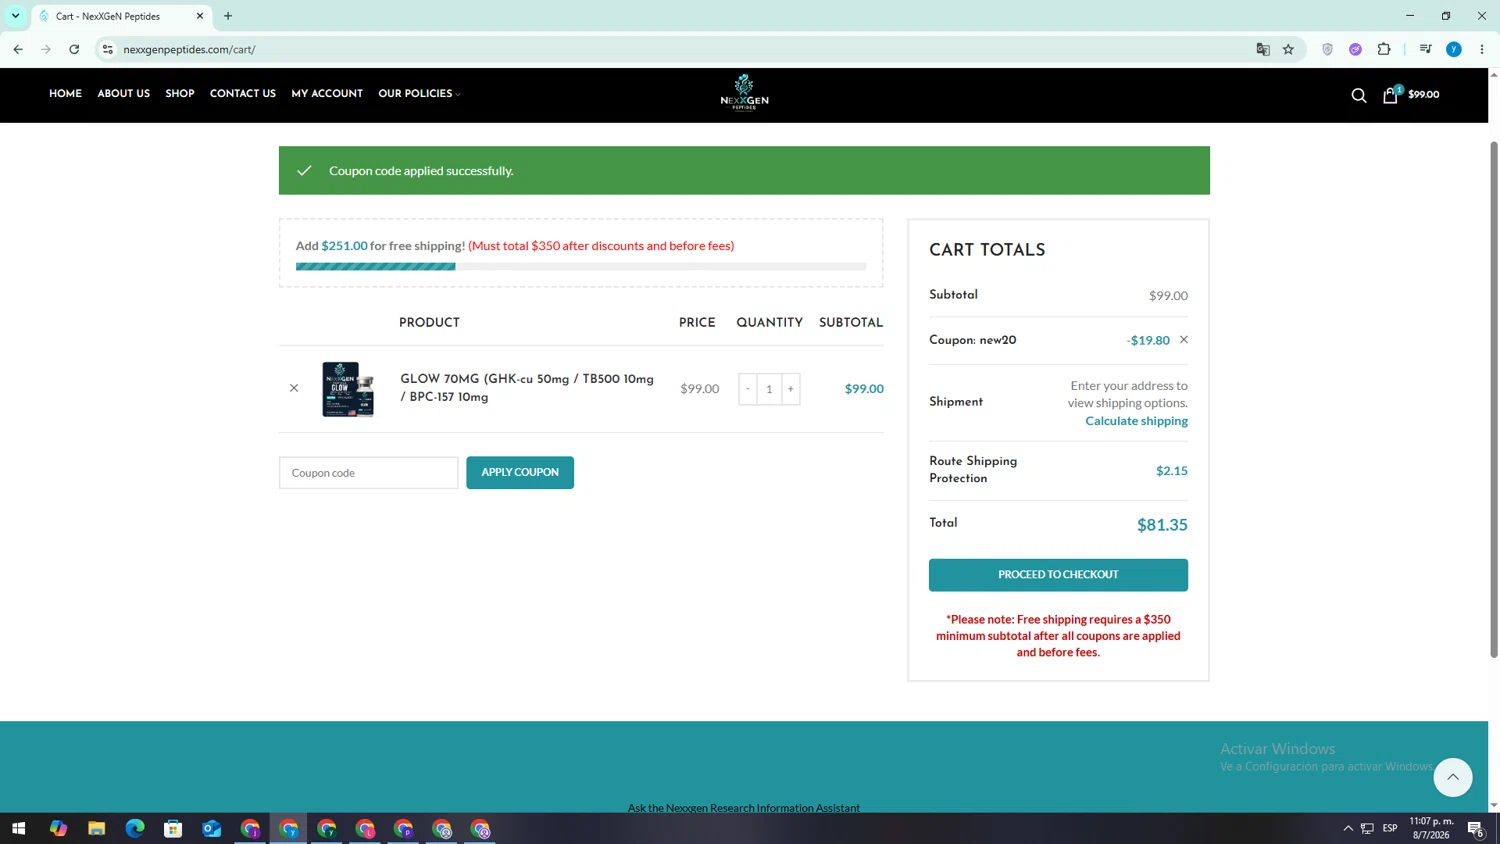The height and width of the screenshot is (844, 1500).
Task: Open the Extensions puzzle menu
Action: pyautogui.click(x=1384, y=49)
